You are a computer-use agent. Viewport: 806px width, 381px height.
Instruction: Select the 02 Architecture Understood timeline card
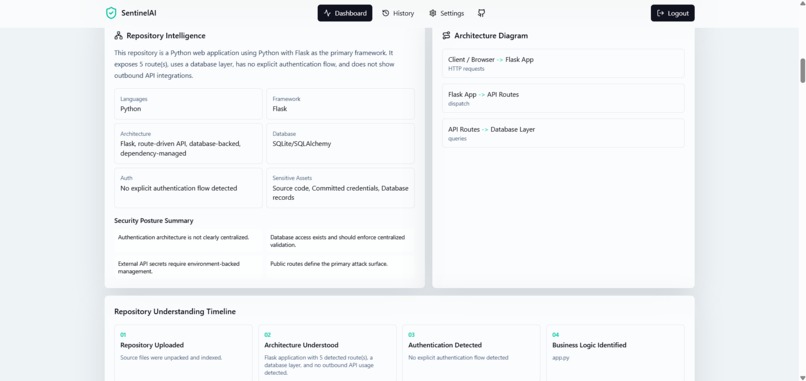tap(327, 353)
